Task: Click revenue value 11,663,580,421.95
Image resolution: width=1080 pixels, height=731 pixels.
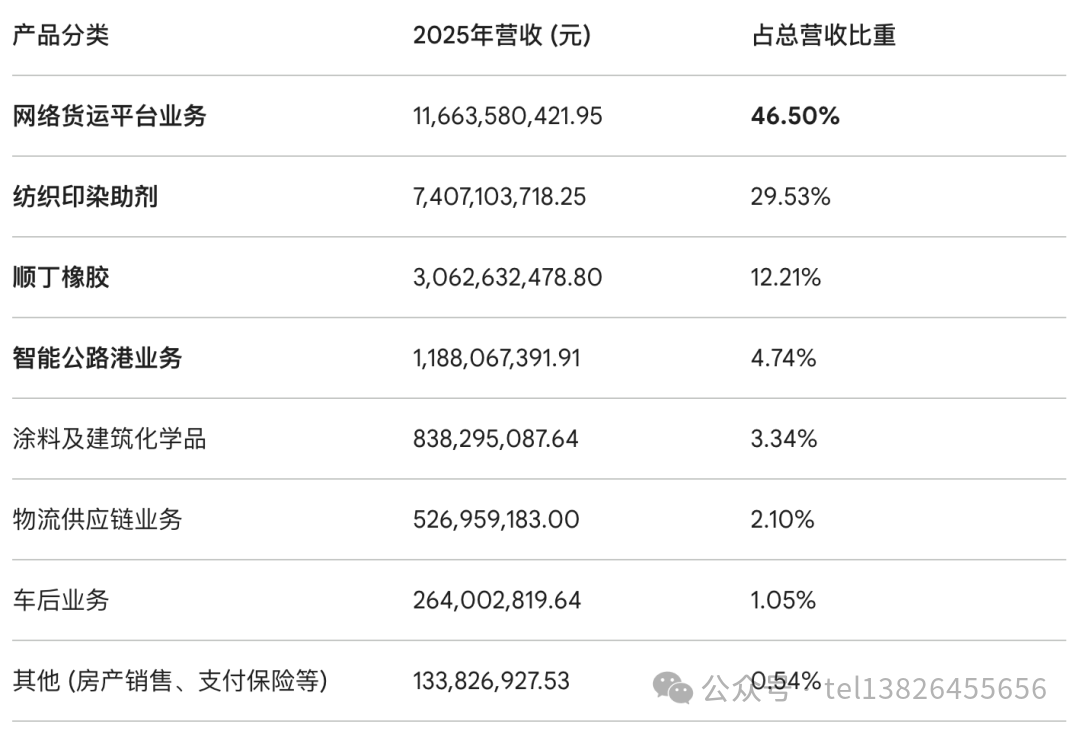Action: [508, 116]
